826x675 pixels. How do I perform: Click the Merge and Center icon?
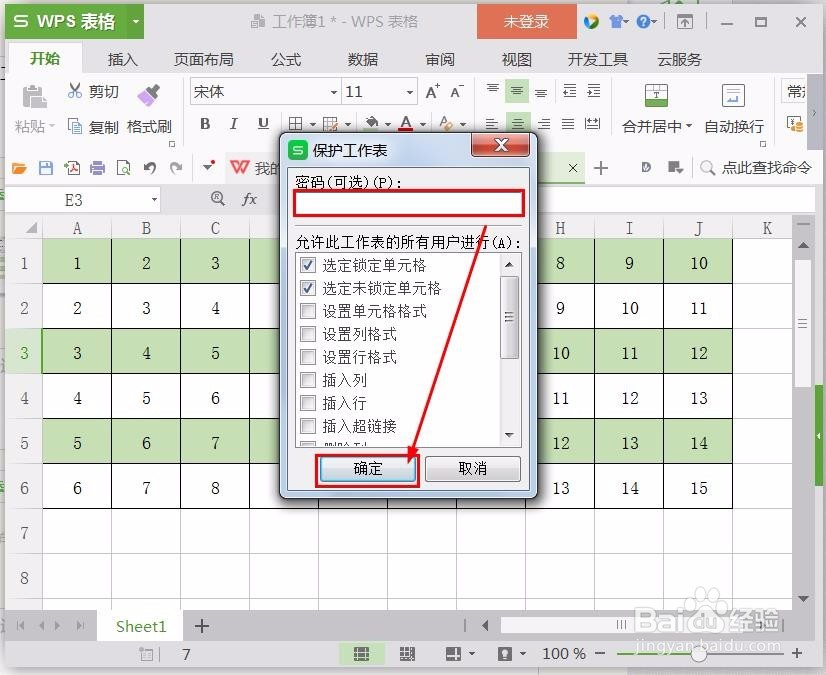[656, 95]
